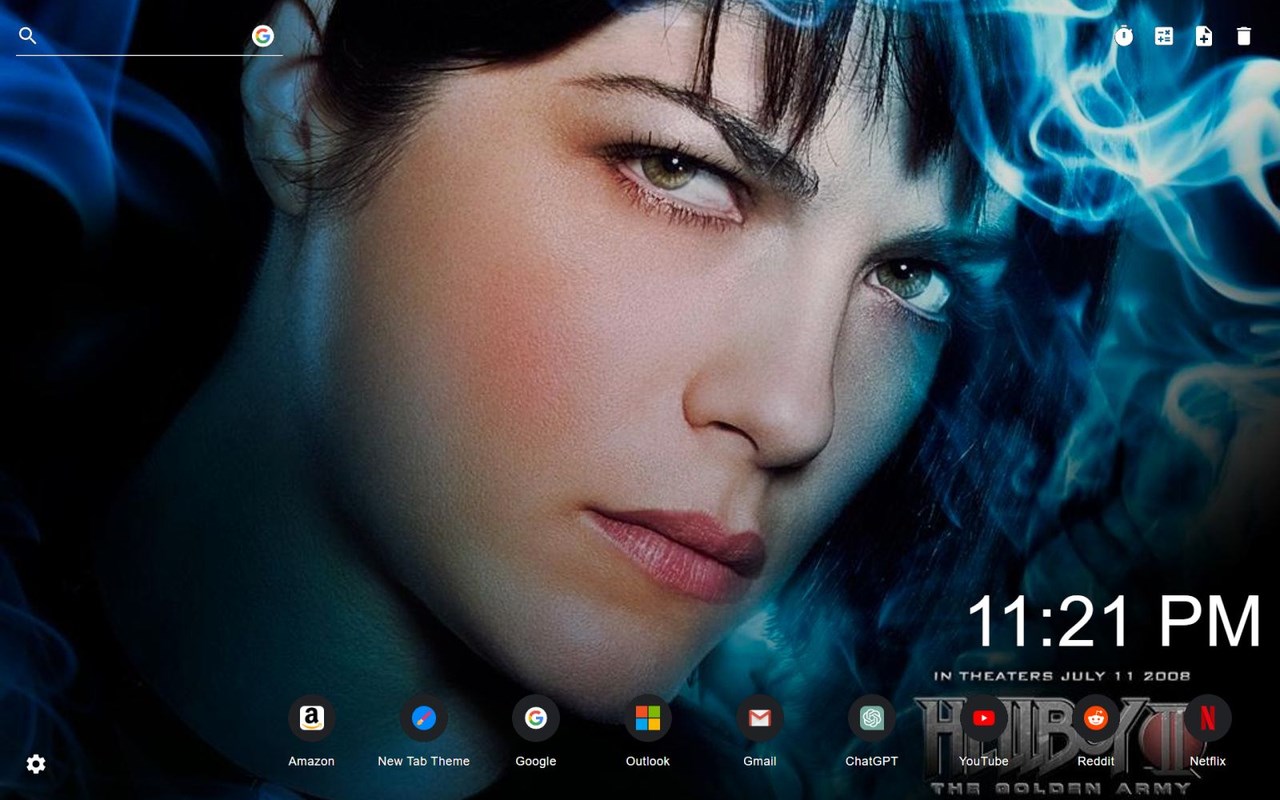
Task: Click the "Google" shortcut label text
Action: coord(536,761)
